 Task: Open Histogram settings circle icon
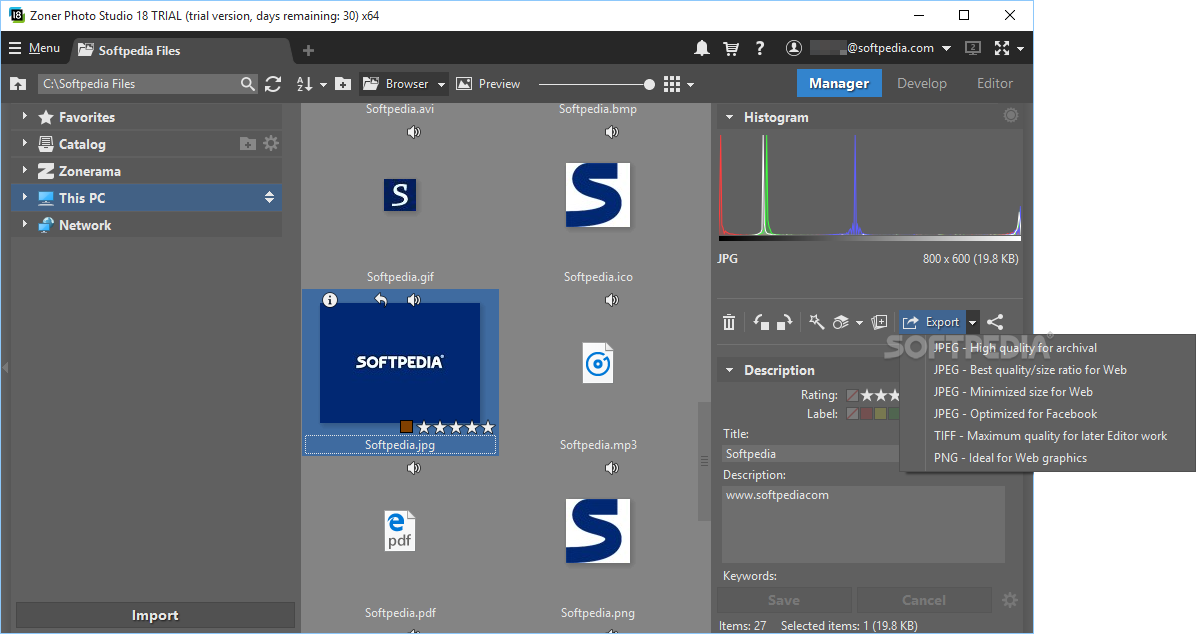(x=1011, y=115)
